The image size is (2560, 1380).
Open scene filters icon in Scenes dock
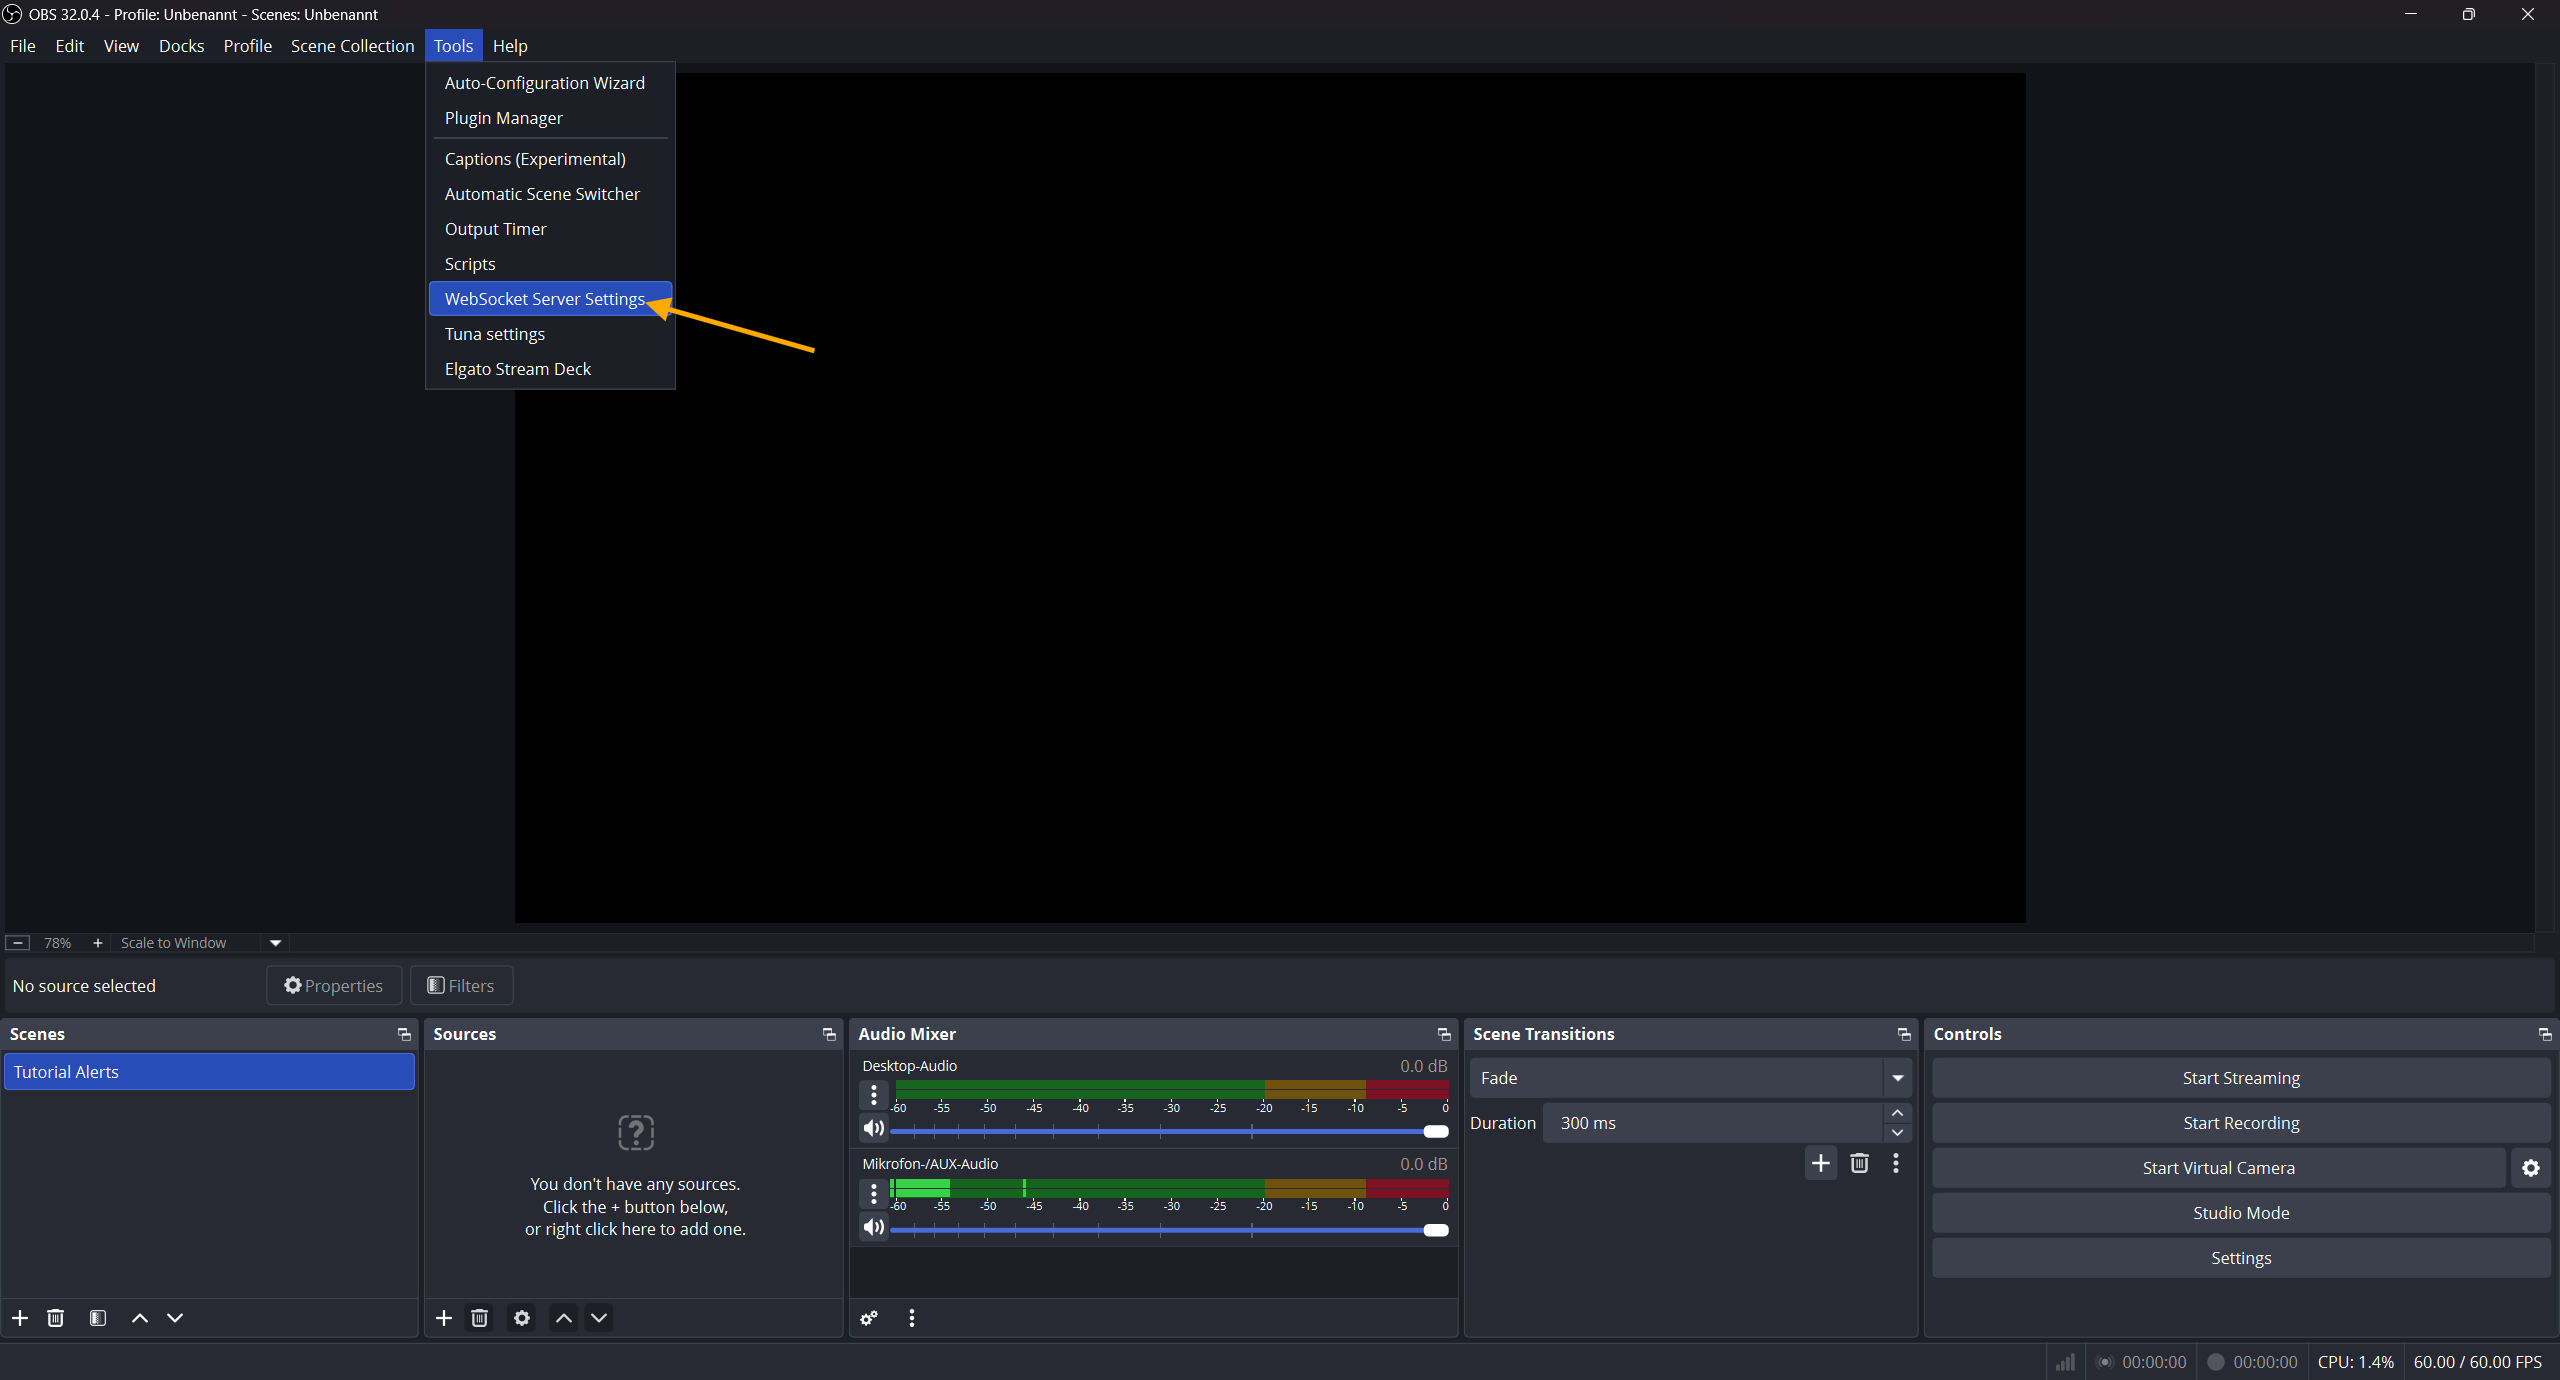pos(98,1318)
